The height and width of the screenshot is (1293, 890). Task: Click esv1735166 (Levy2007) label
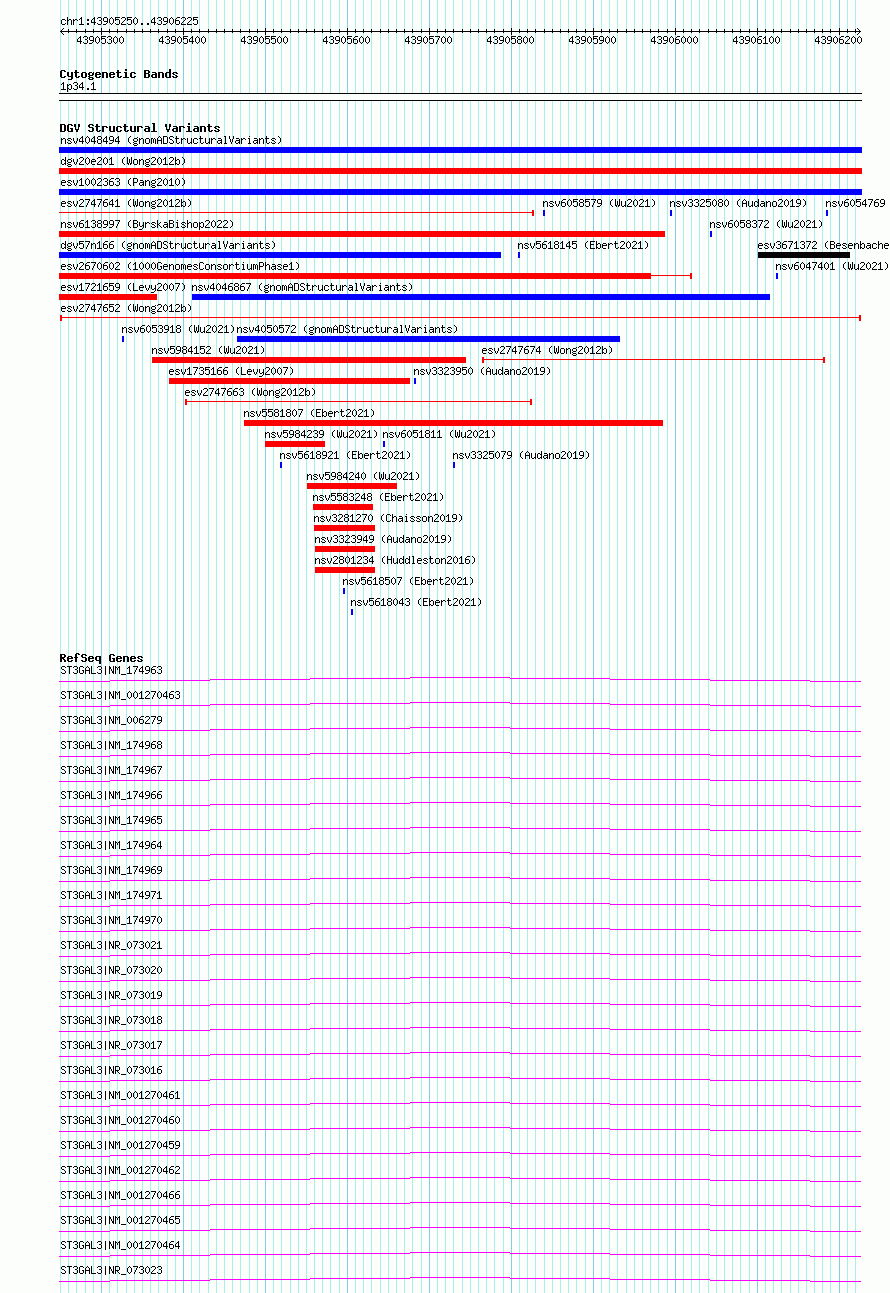[x=231, y=371]
